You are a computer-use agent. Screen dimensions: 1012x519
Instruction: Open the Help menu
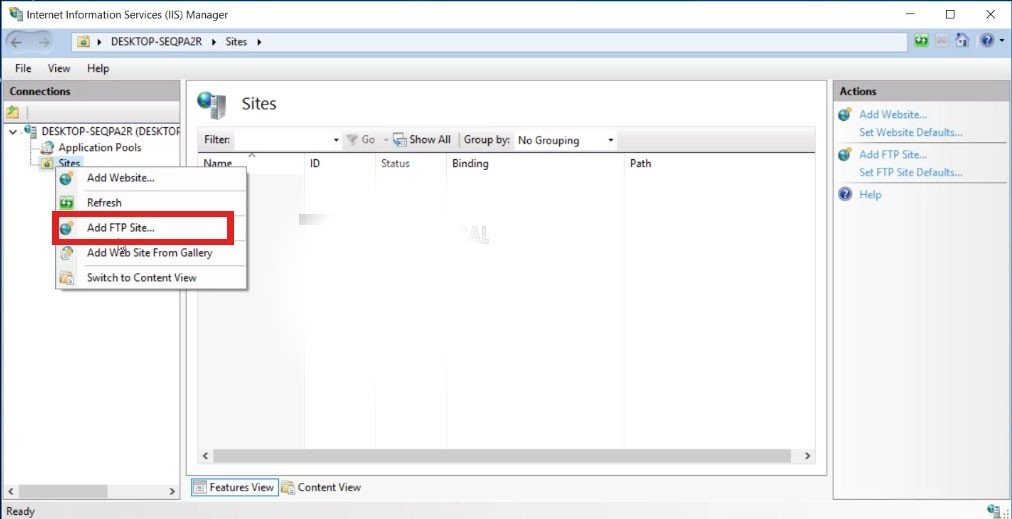tap(98, 68)
